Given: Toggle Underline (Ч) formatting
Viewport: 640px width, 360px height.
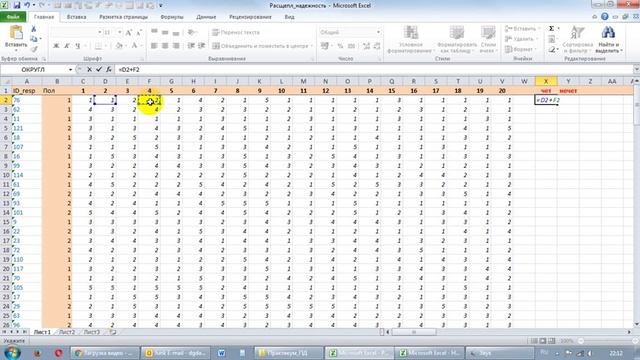Looking at the screenshot, I should coord(78,46).
